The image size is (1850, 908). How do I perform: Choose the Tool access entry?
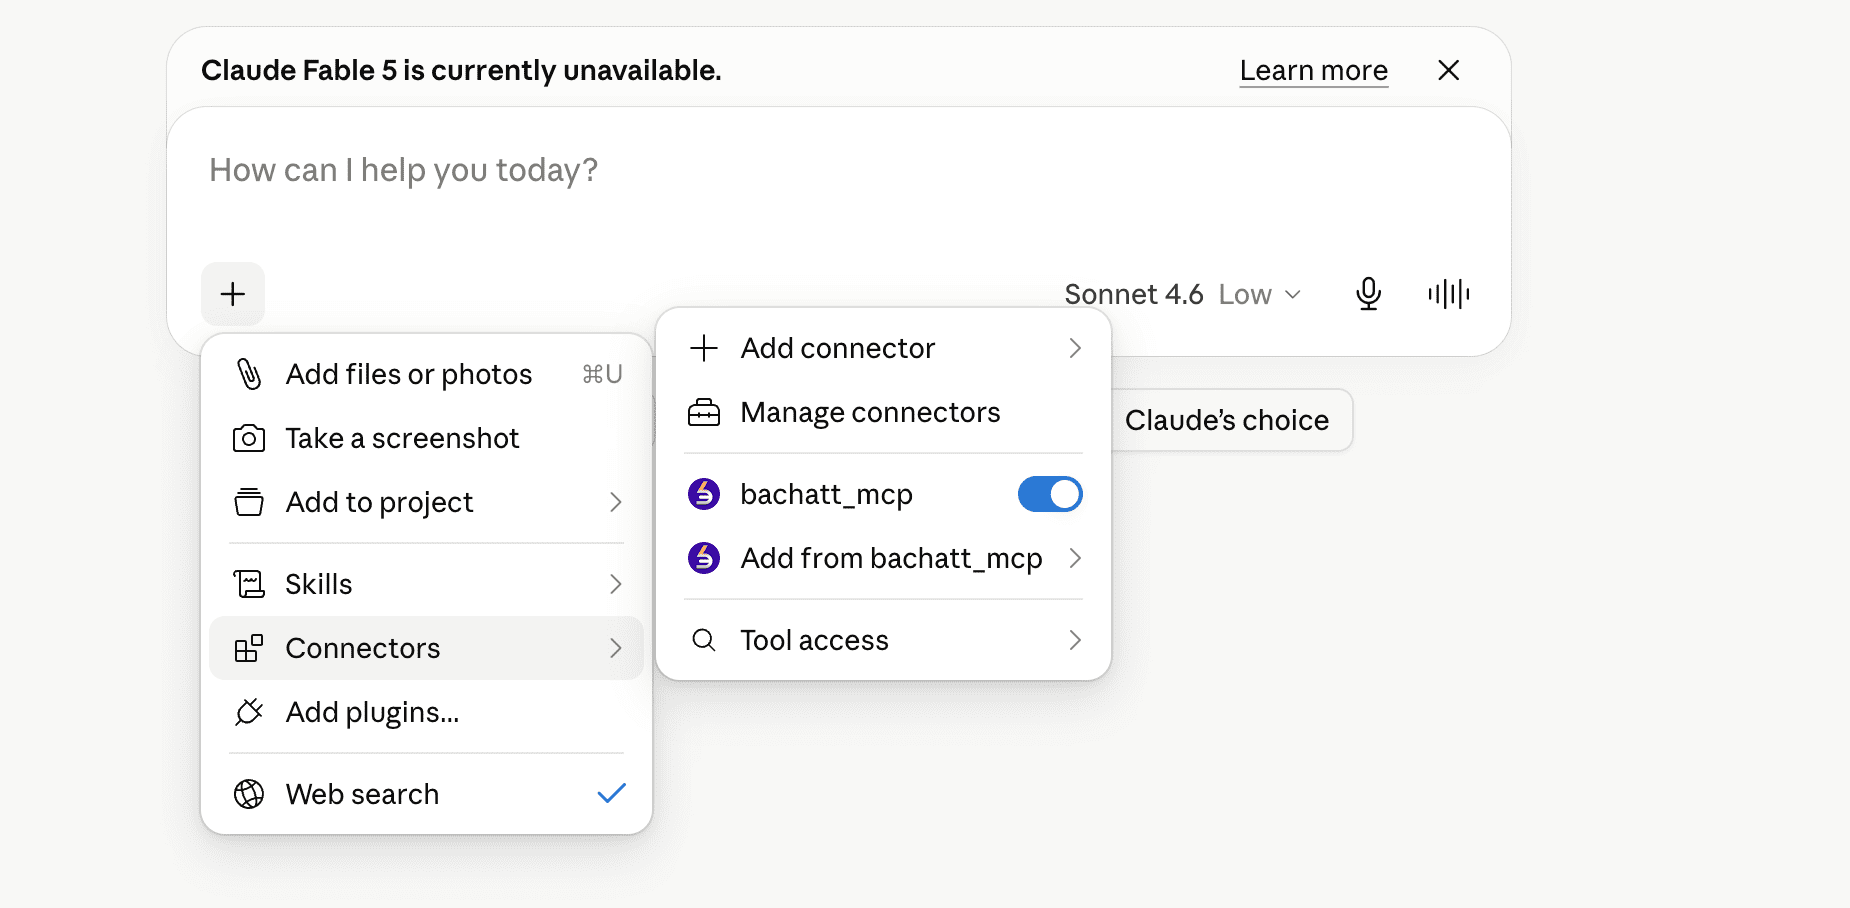coord(884,640)
